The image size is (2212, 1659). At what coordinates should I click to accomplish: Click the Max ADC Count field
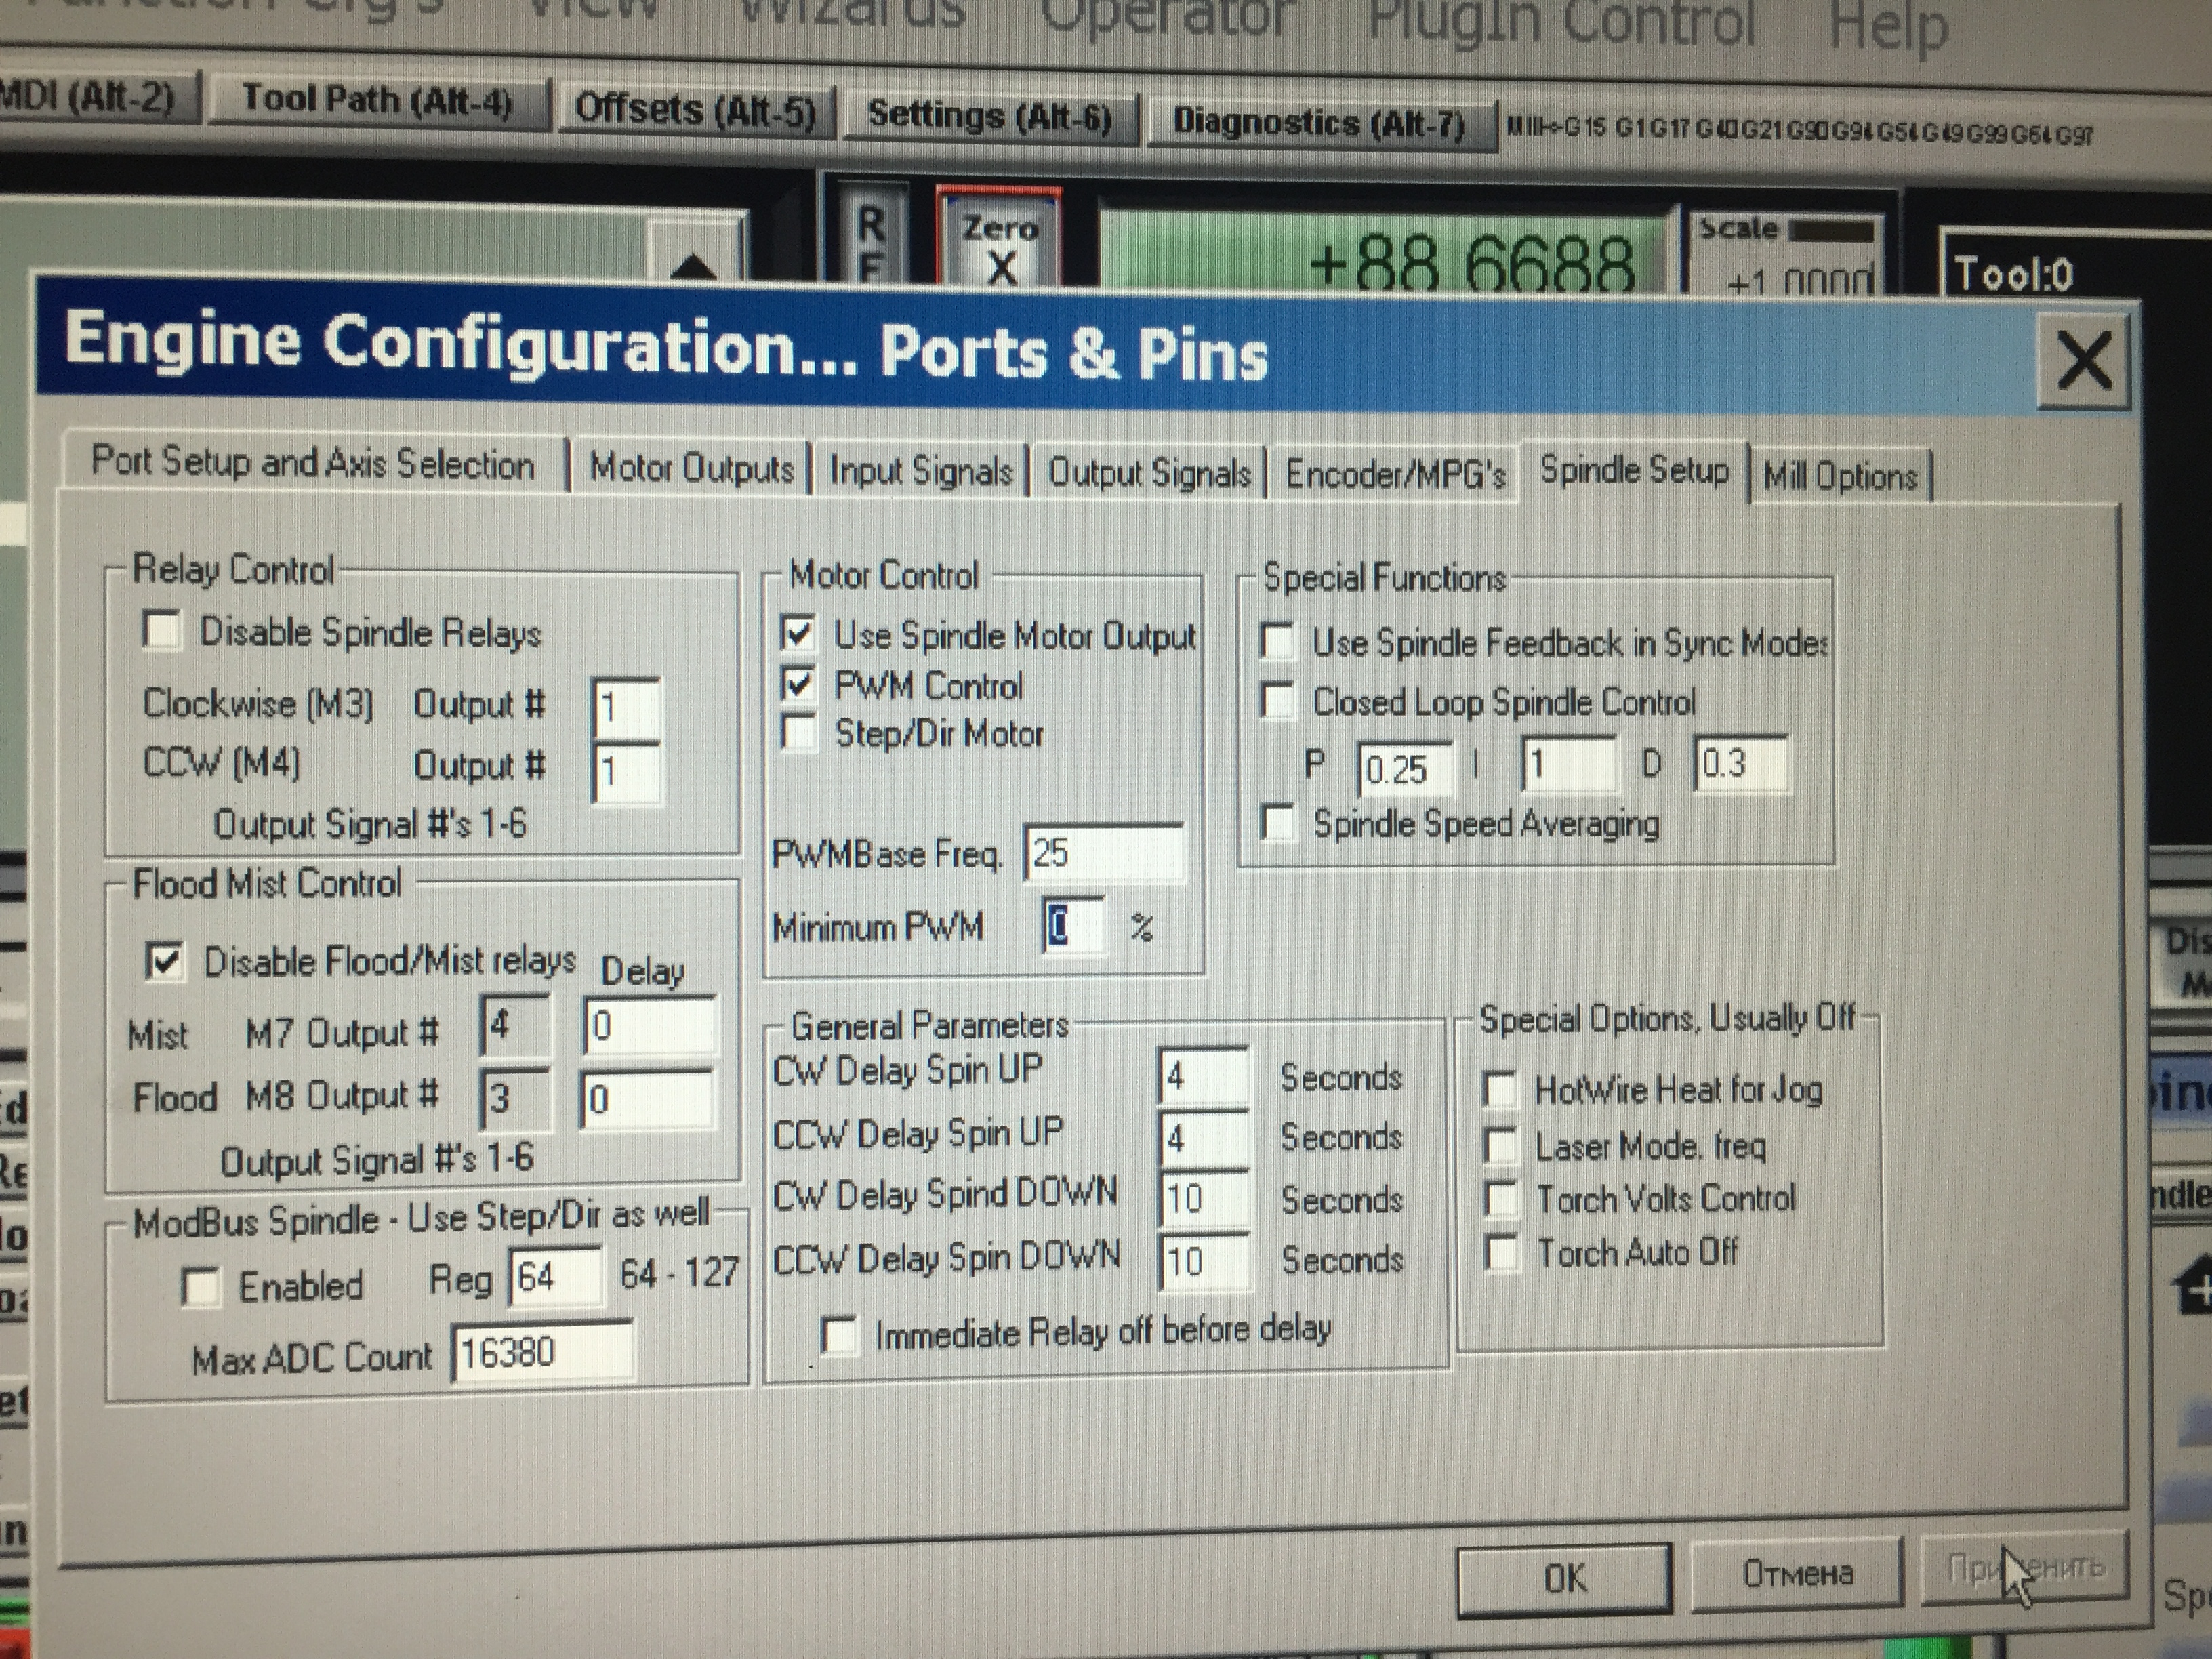tap(541, 1353)
